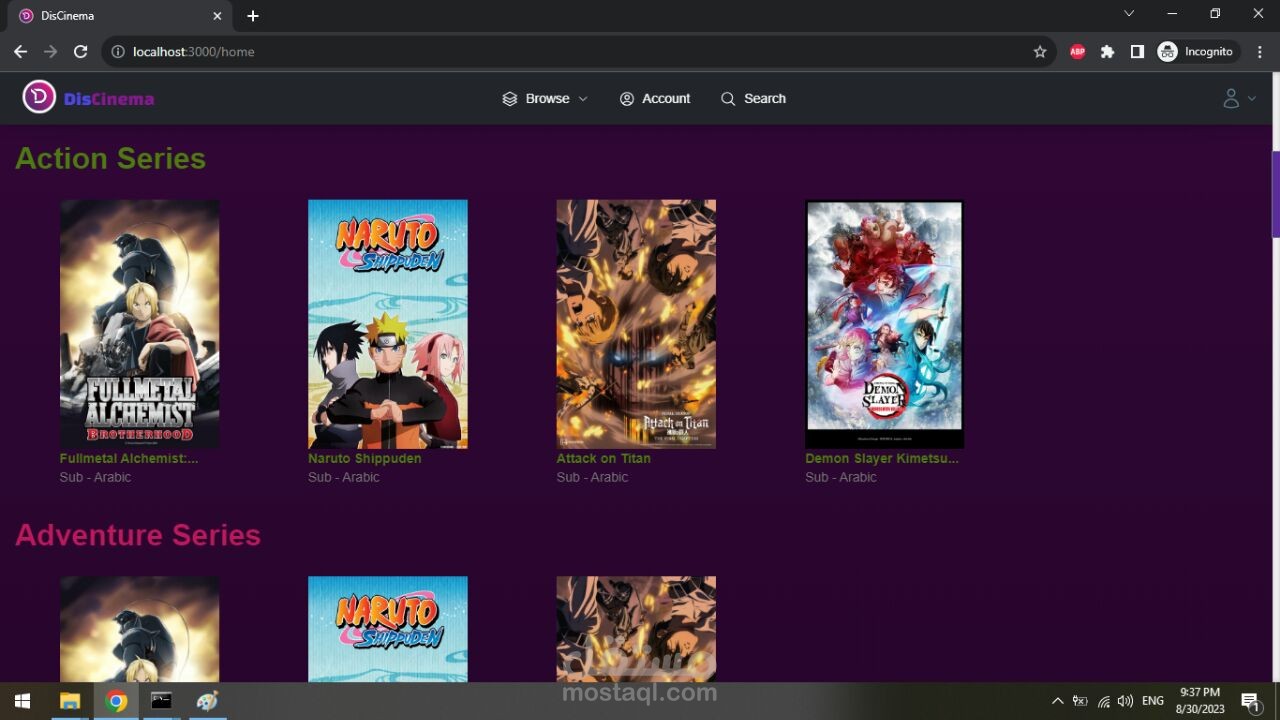Image resolution: width=1280 pixels, height=720 pixels.
Task: Reload the page with the refresh icon
Action: click(81, 52)
